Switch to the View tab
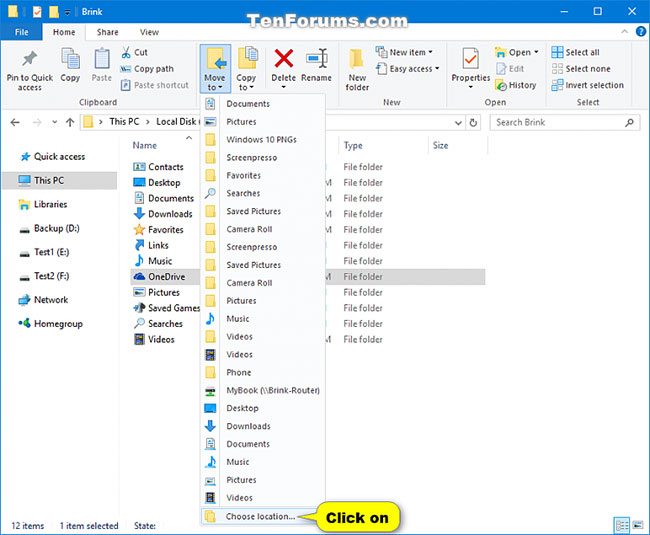 click(x=149, y=32)
